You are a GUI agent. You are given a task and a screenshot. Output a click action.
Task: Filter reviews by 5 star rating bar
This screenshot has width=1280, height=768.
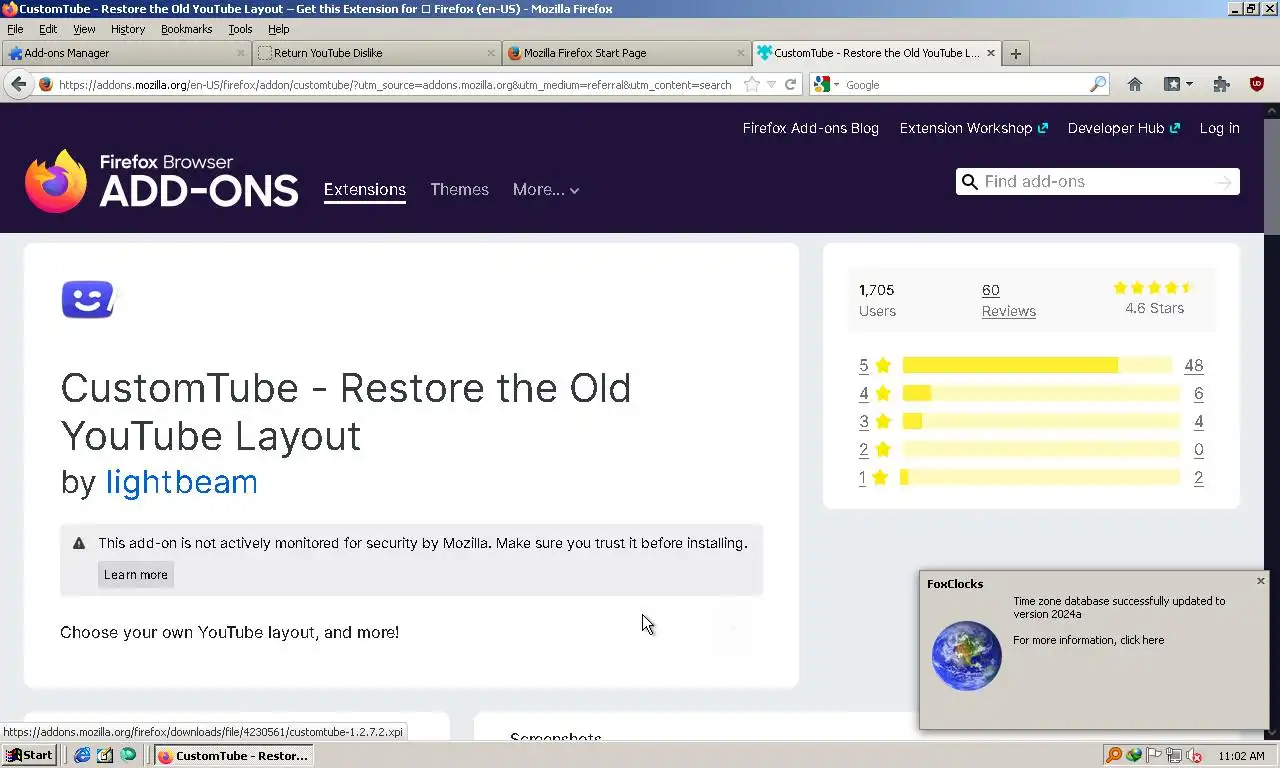point(1037,365)
